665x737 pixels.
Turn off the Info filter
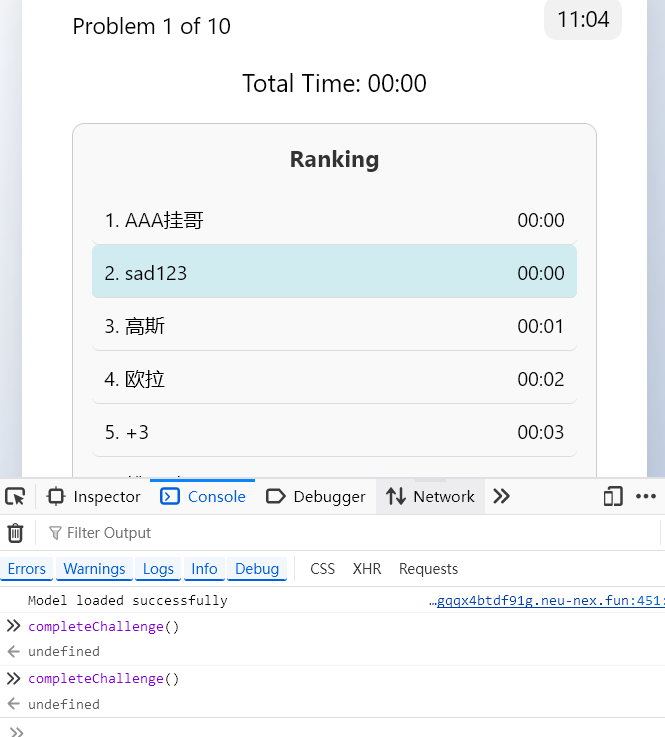click(204, 569)
